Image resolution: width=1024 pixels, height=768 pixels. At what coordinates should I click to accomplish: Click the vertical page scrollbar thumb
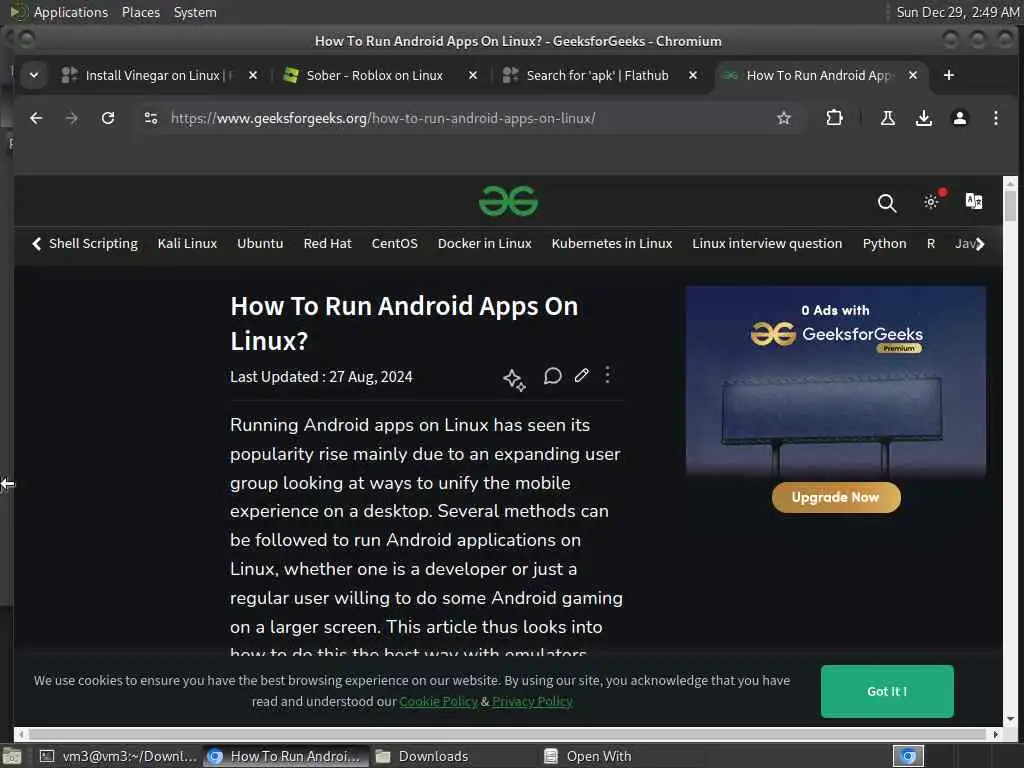[x=1010, y=206]
